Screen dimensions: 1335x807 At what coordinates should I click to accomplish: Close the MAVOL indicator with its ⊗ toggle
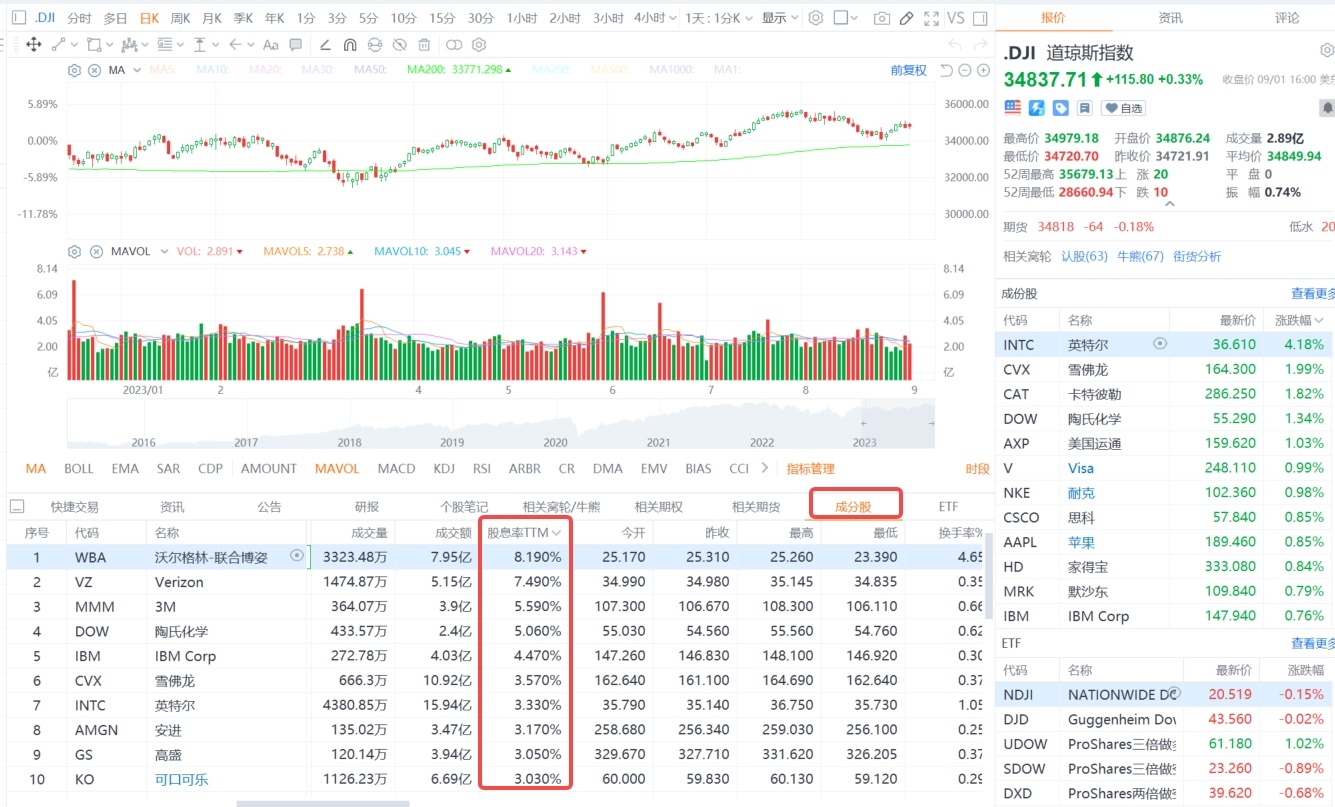coord(94,250)
